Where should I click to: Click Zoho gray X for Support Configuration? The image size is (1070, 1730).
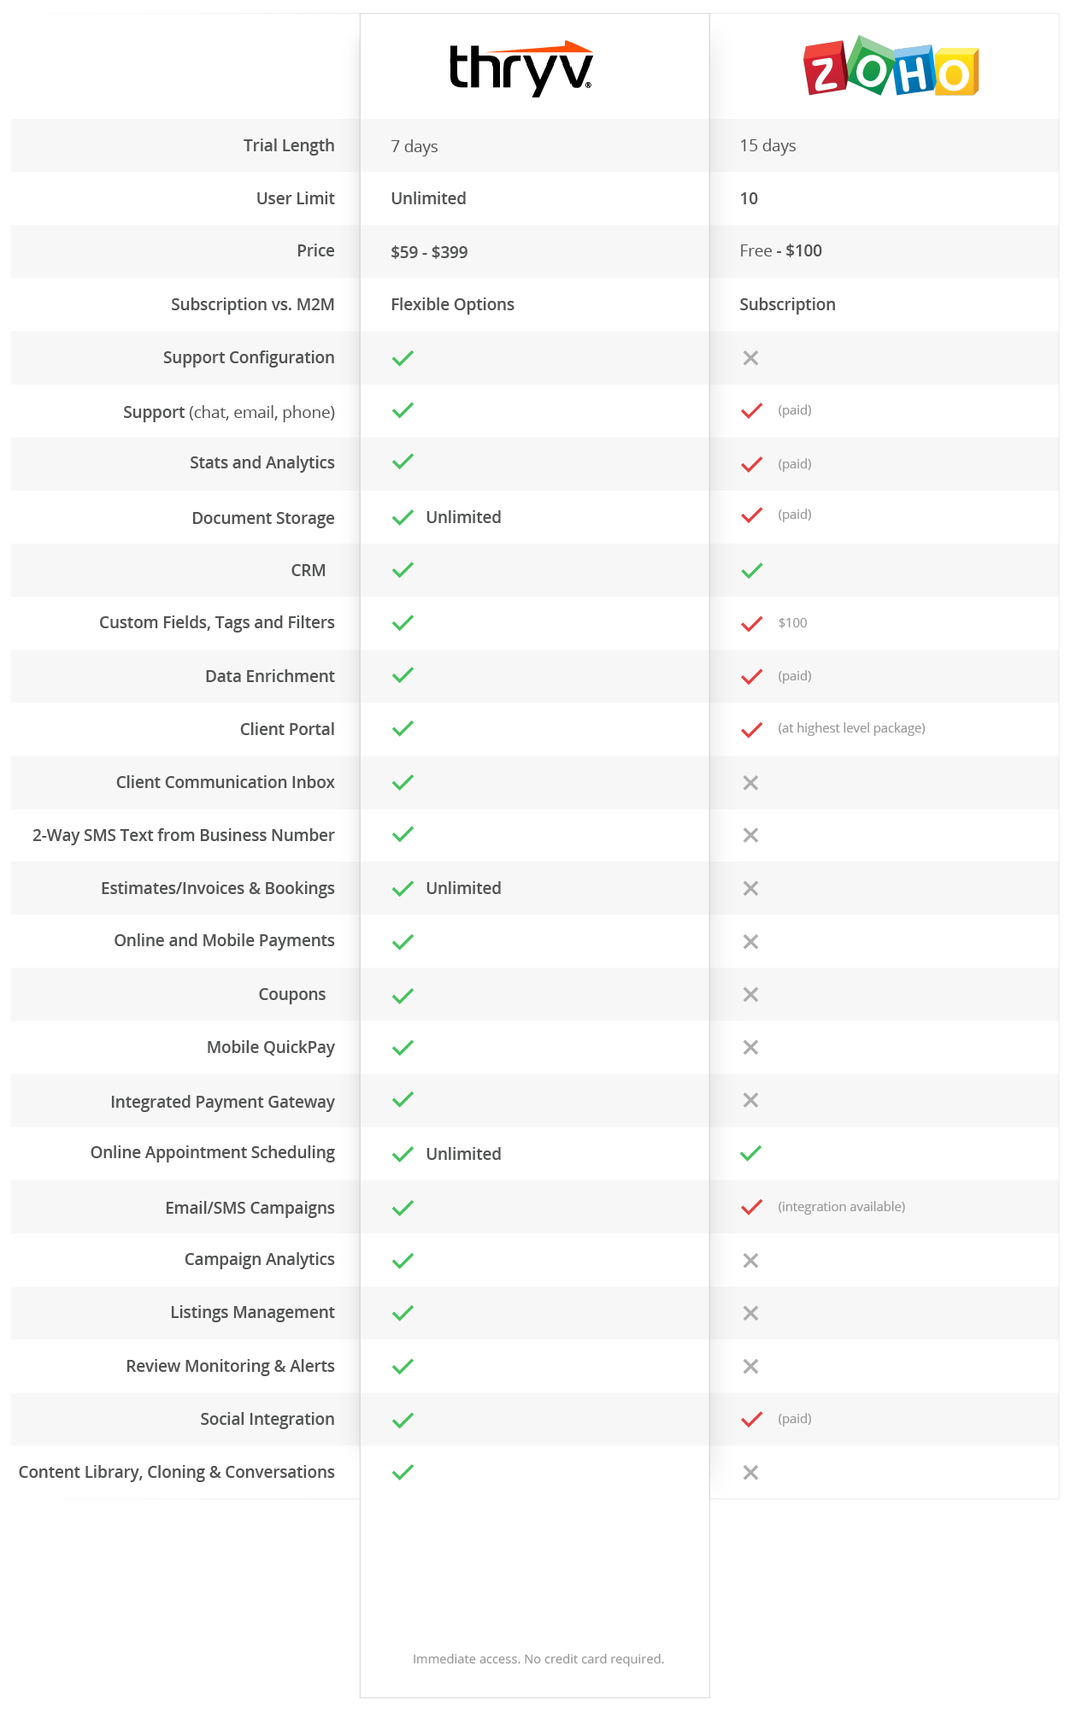click(x=751, y=358)
